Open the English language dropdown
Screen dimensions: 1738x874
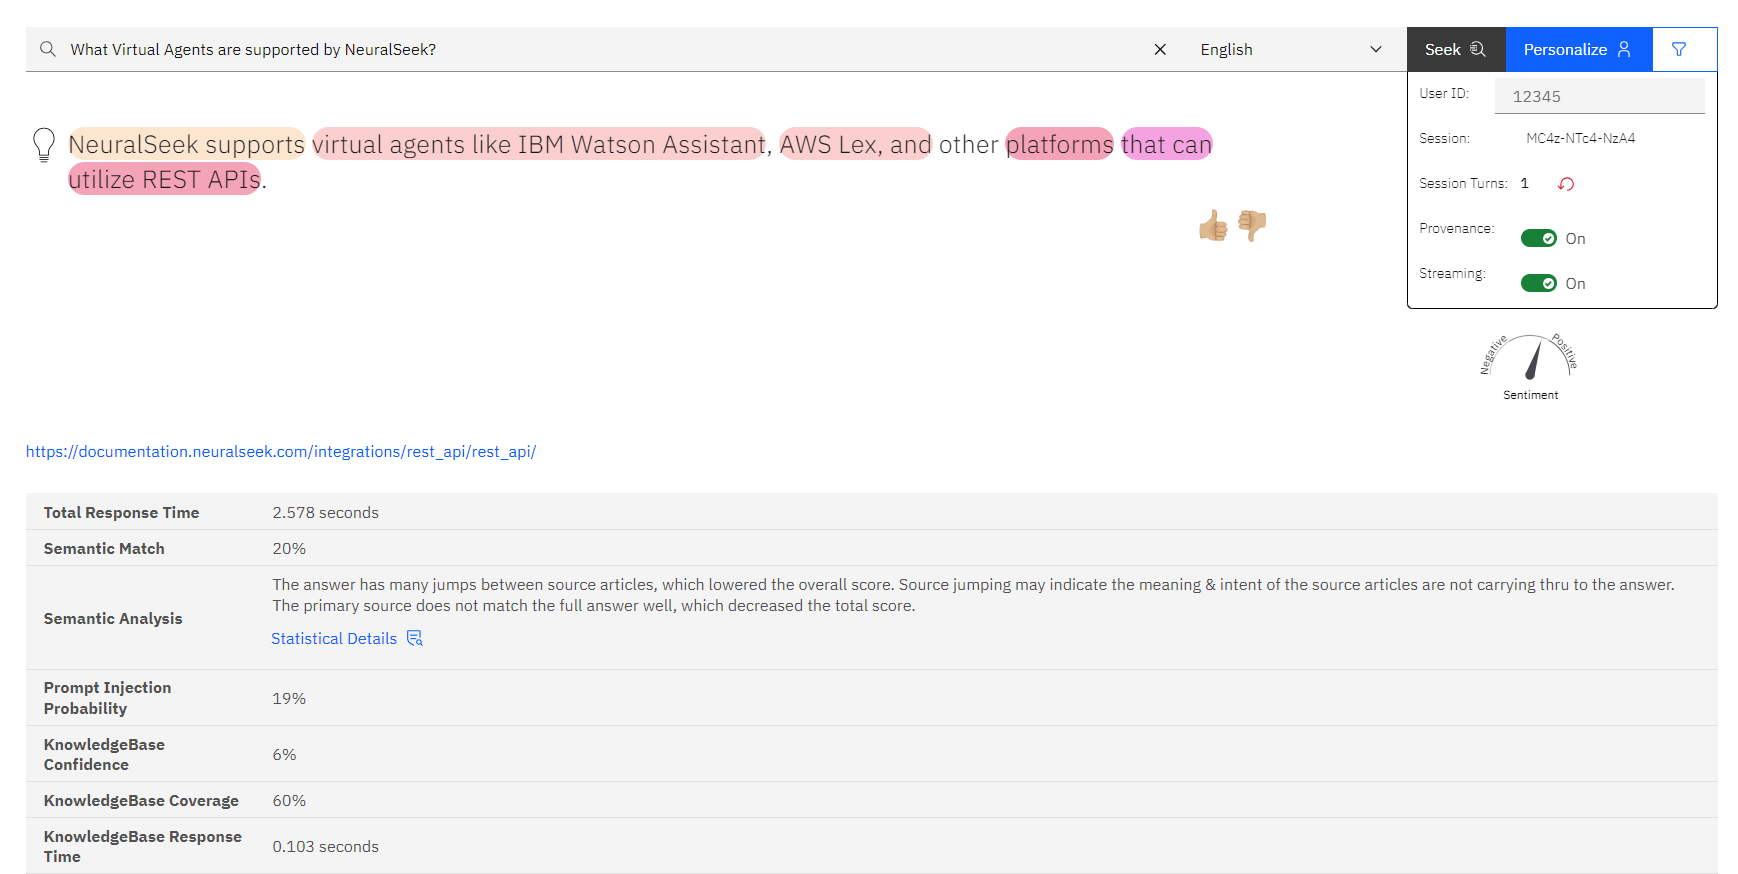[1291, 49]
